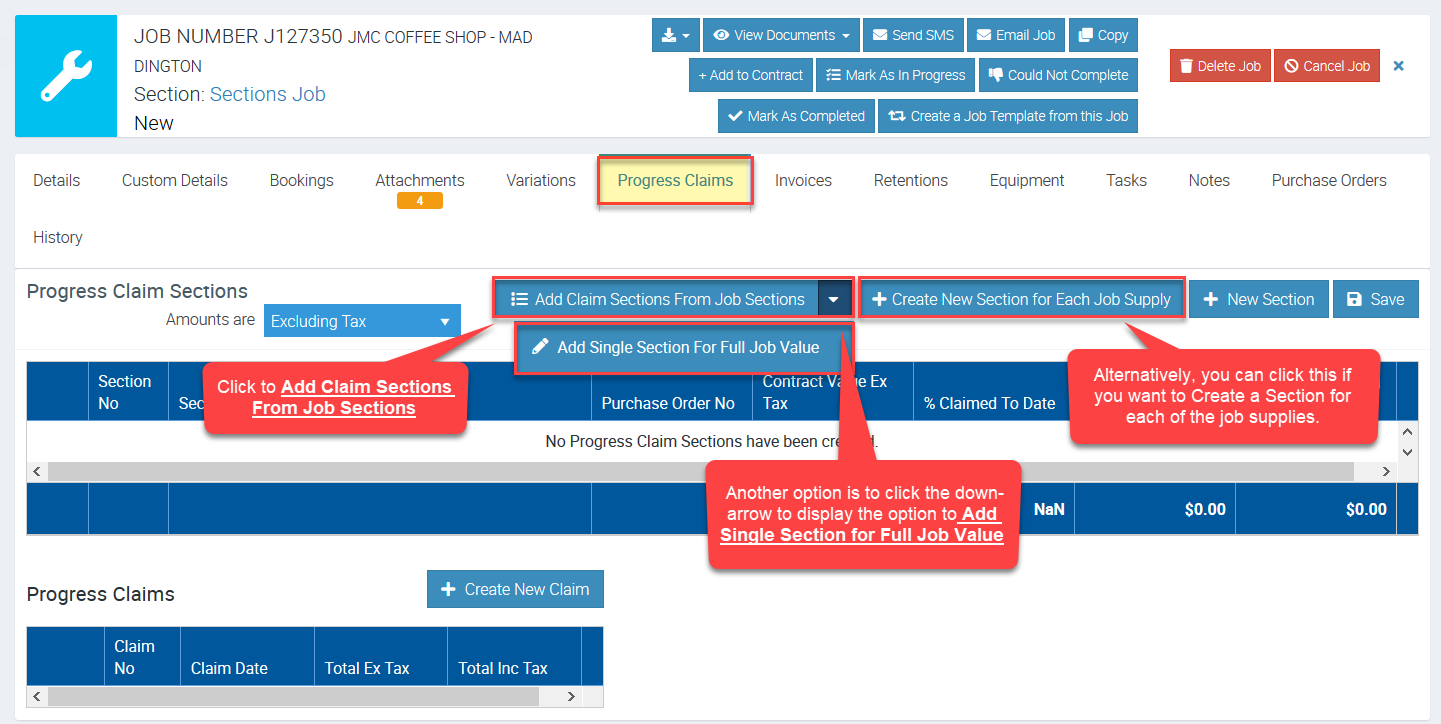Open View Documents dropdown
Screen dimensions: 1441x724
coord(780,35)
